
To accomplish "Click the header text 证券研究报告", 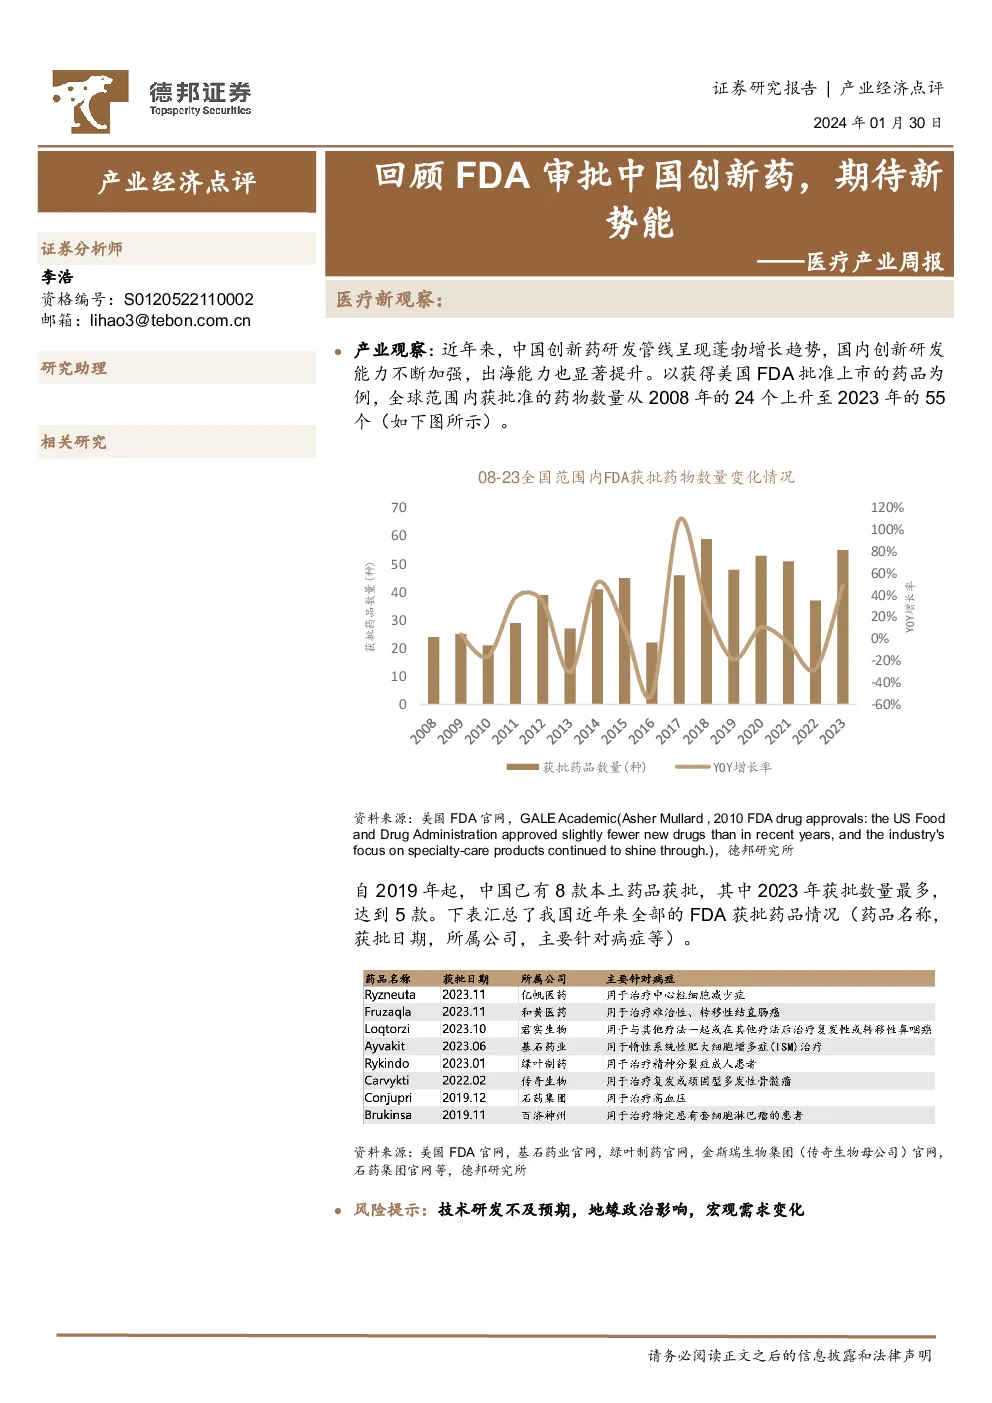I will (764, 88).
